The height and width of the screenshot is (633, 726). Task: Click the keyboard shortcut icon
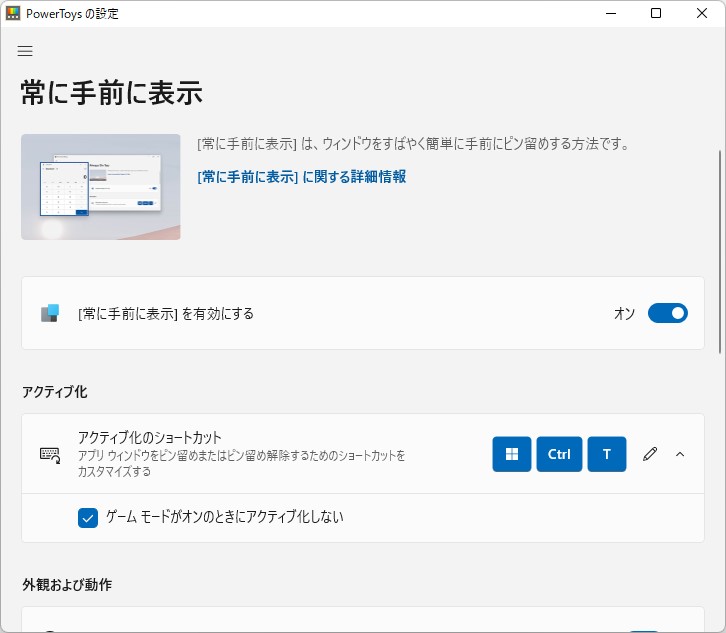50,455
